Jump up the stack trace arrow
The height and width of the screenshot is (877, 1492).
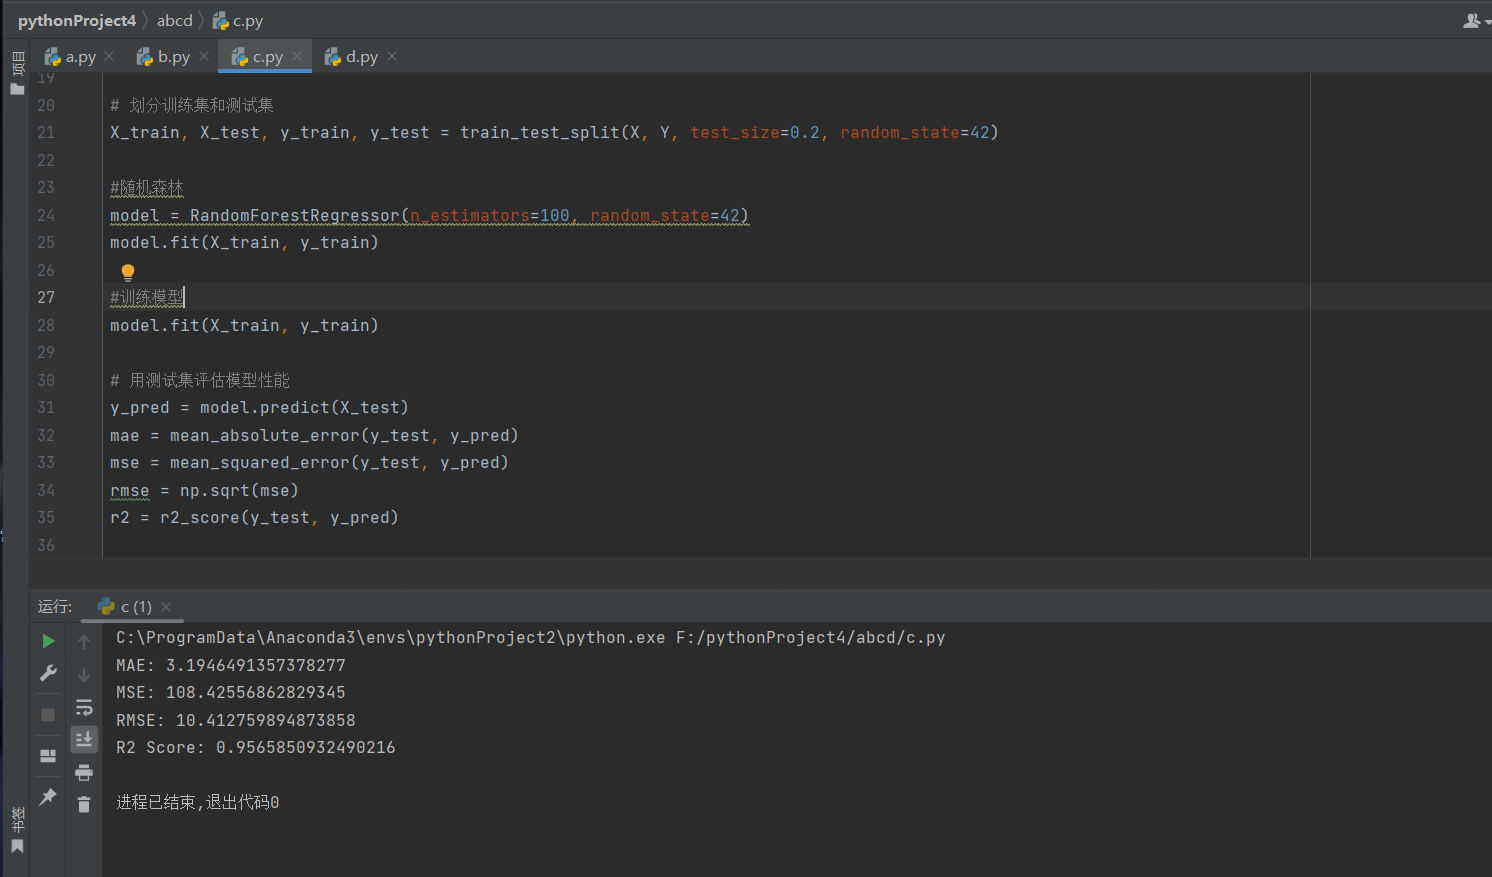(84, 642)
